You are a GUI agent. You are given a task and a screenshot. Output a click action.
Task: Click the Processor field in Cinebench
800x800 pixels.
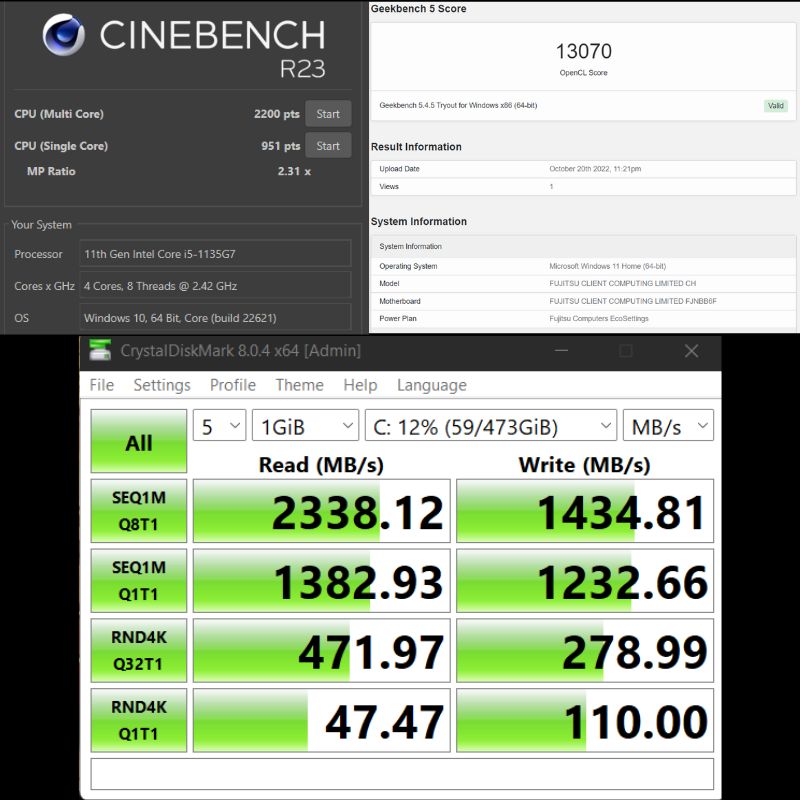[215, 254]
